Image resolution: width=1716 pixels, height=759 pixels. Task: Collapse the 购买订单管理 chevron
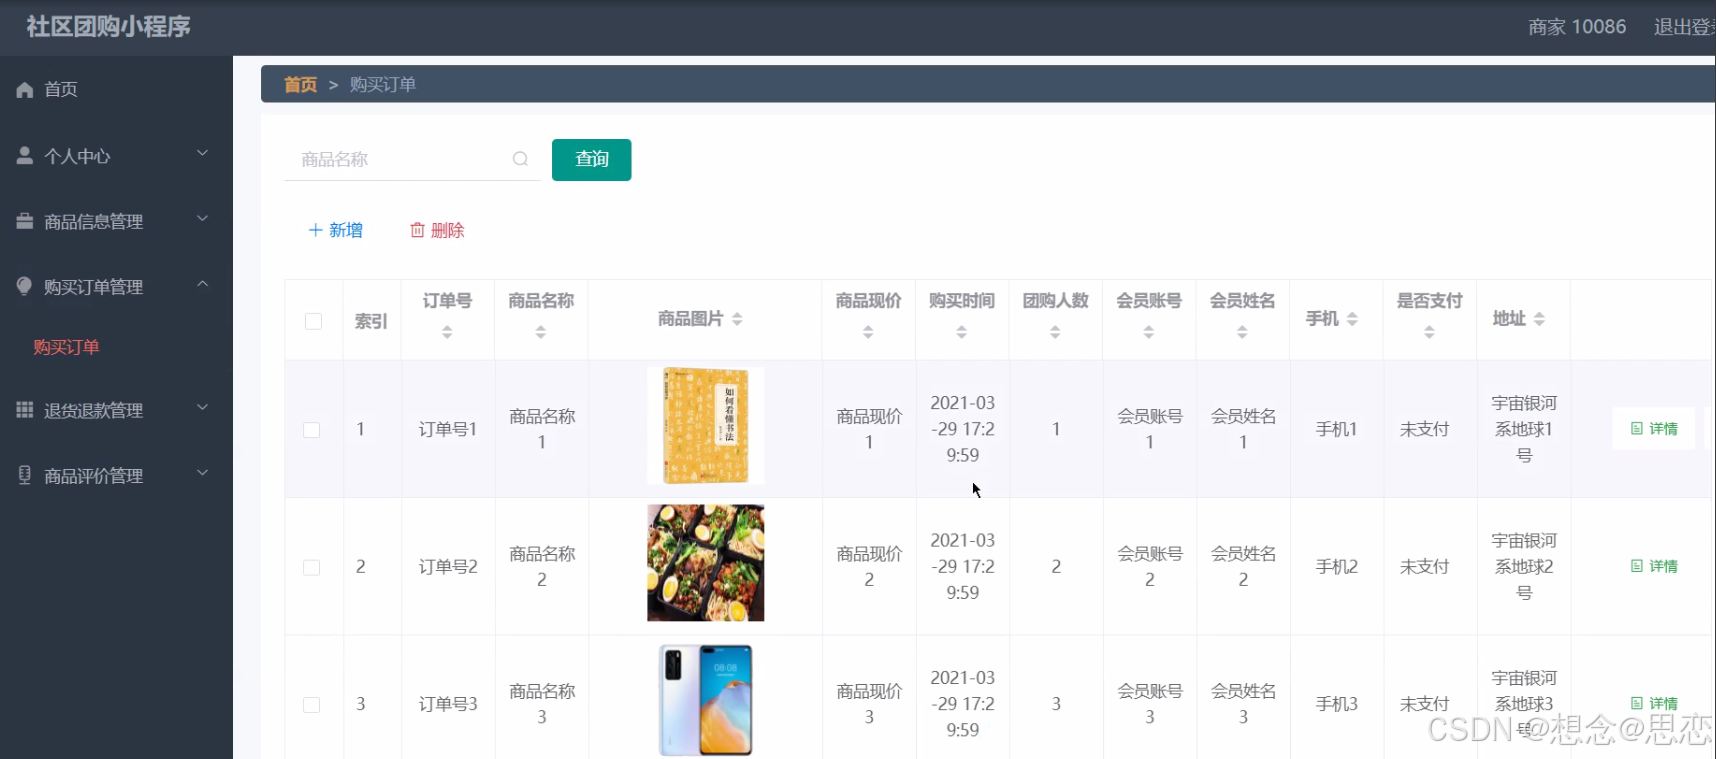tap(202, 284)
